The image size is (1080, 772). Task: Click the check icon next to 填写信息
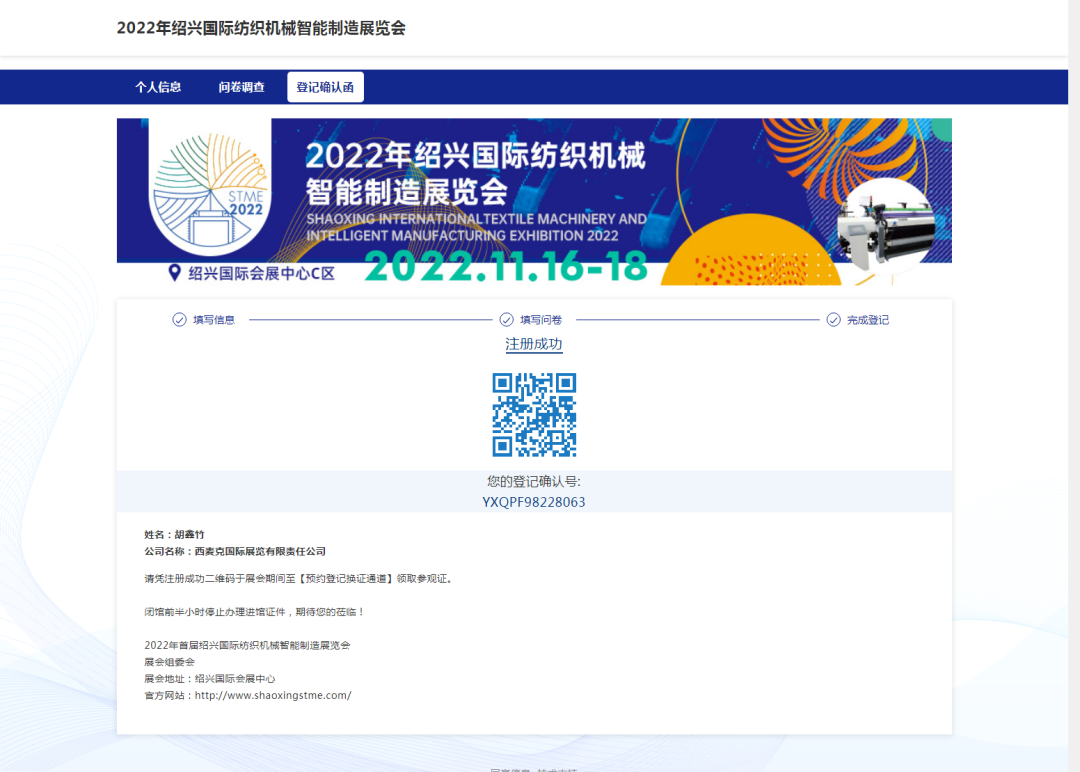click(179, 320)
